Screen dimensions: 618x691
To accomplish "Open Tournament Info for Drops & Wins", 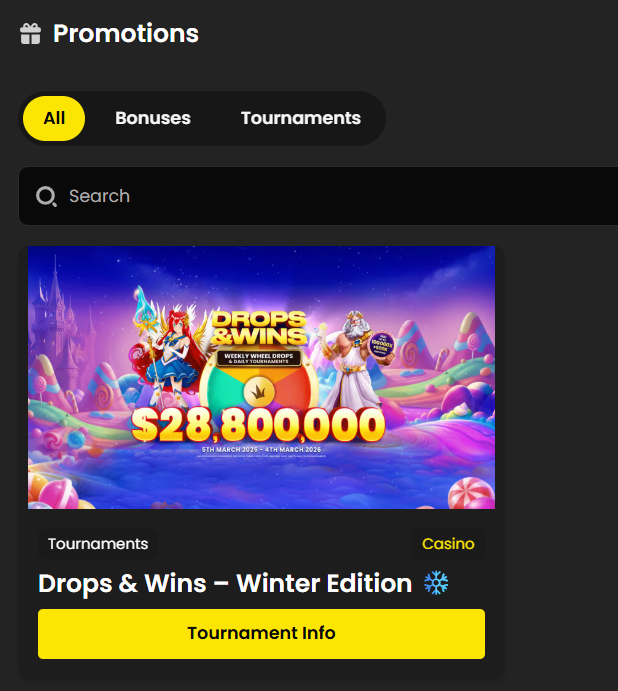I will point(261,634).
